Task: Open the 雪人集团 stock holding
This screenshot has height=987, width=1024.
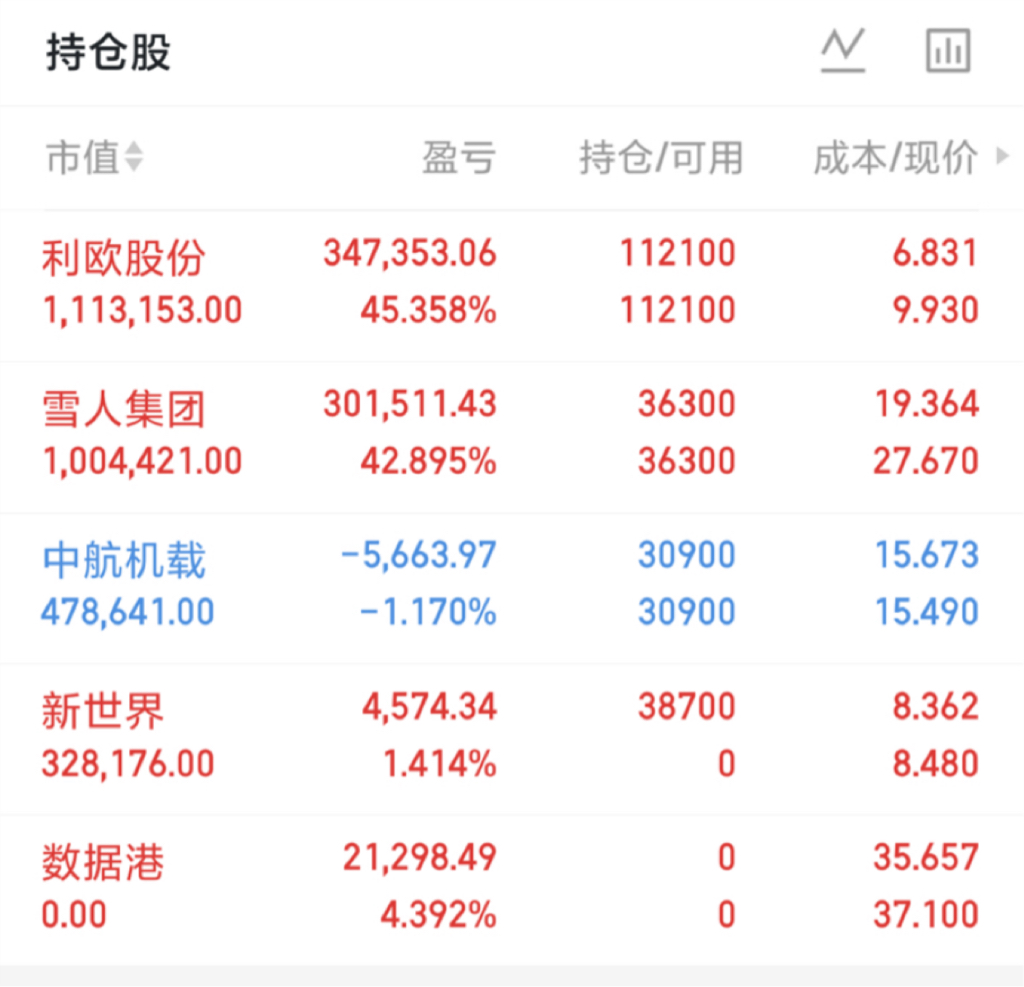Action: [x=124, y=409]
